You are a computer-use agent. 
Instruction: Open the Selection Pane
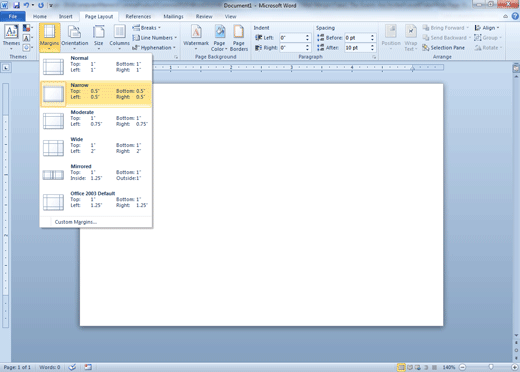444,48
